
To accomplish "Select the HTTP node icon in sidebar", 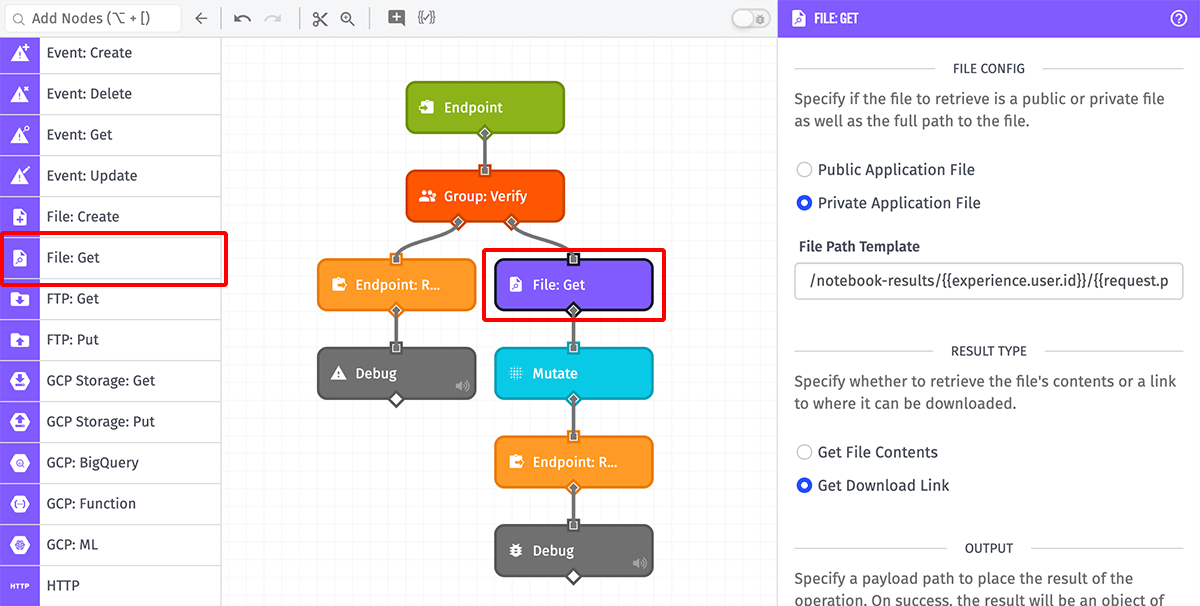I will tap(20, 585).
